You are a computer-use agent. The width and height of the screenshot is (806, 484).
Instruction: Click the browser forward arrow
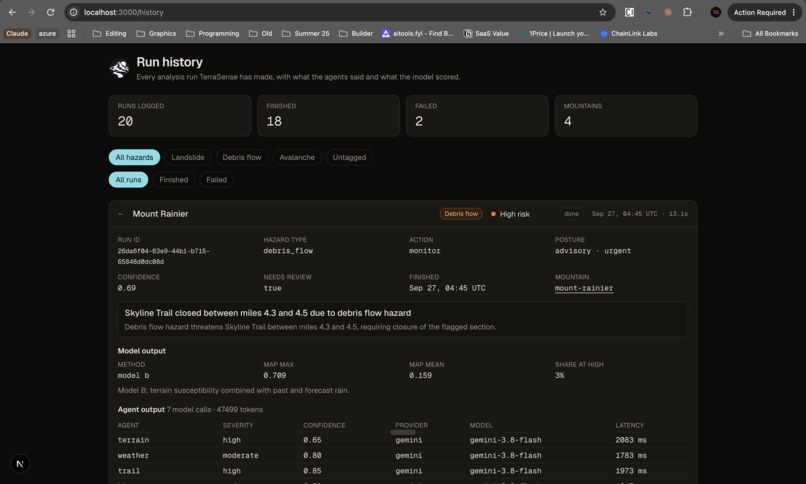click(31, 12)
